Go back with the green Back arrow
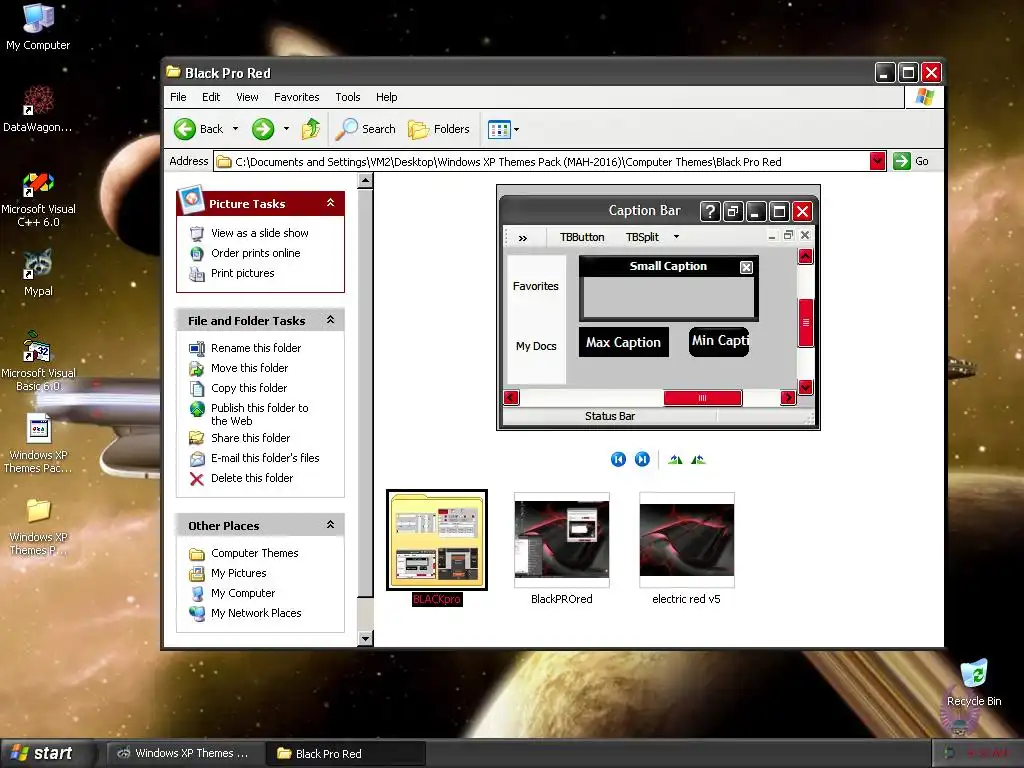The width and height of the screenshot is (1024, 768). [x=199, y=129]
